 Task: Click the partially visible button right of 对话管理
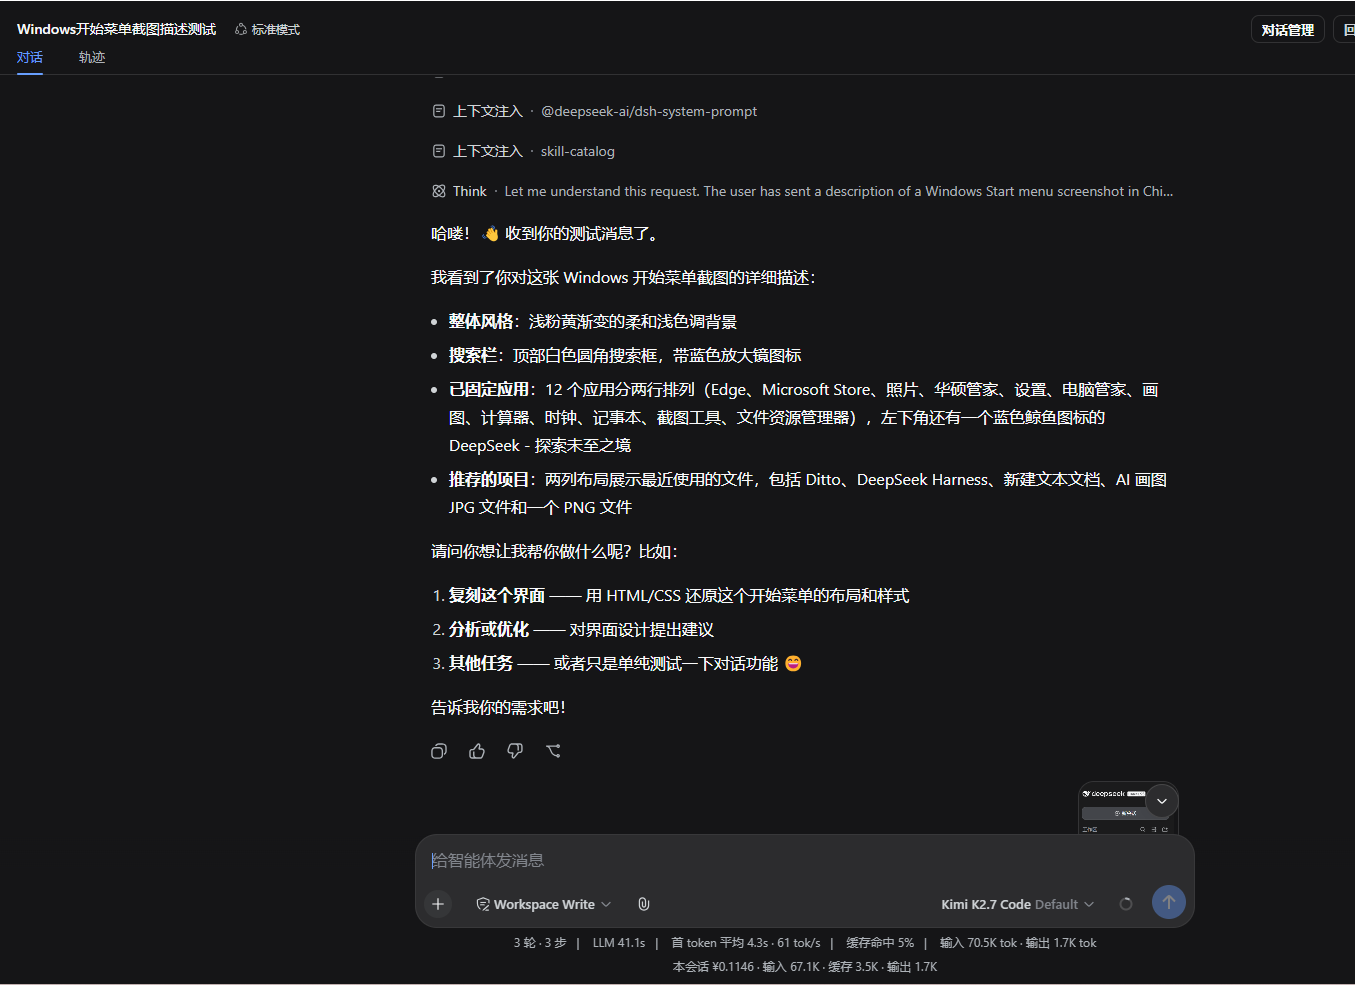[1346, 30]
